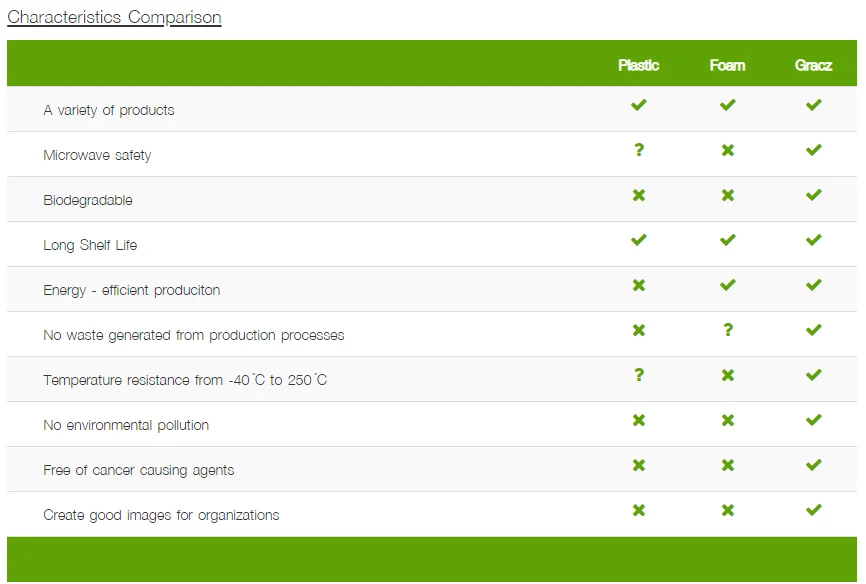
Task: Click Gracz's checkmark for Microwave safety
Action: 813,150
